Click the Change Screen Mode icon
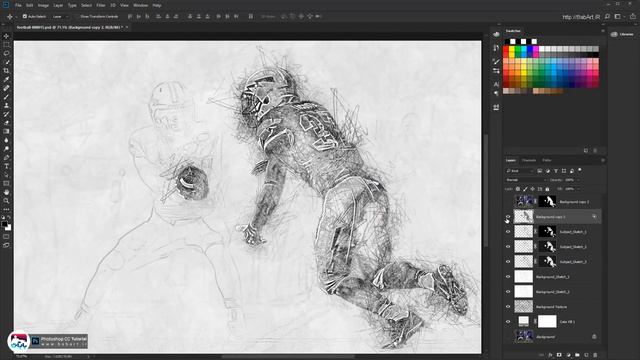 [6, 245]
